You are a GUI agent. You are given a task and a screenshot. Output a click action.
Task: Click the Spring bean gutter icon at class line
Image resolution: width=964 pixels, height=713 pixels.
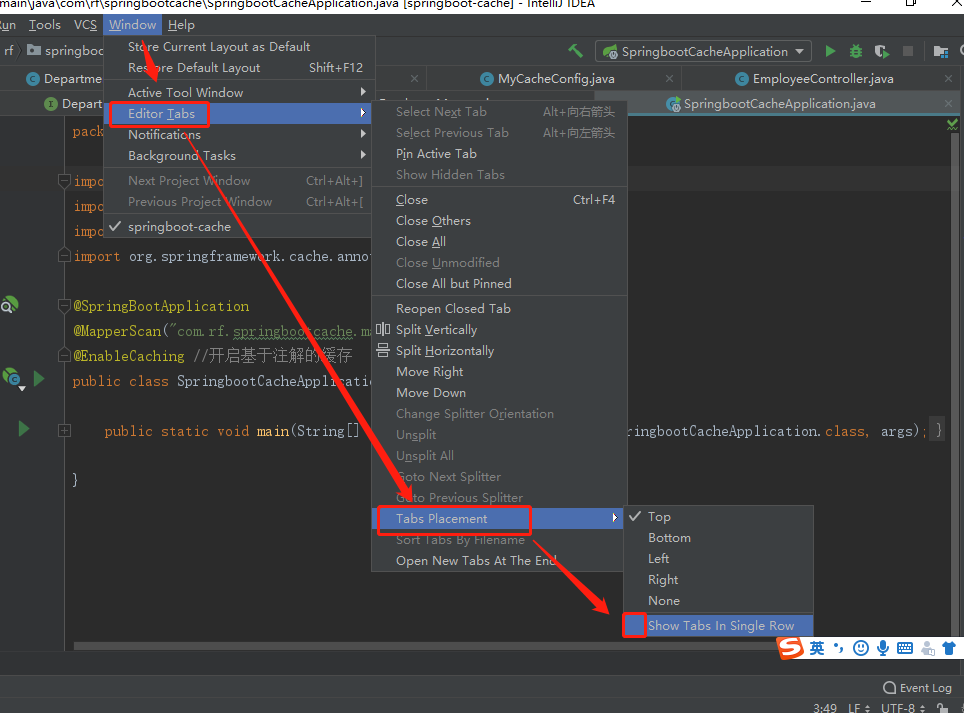[x=13, y=379]
